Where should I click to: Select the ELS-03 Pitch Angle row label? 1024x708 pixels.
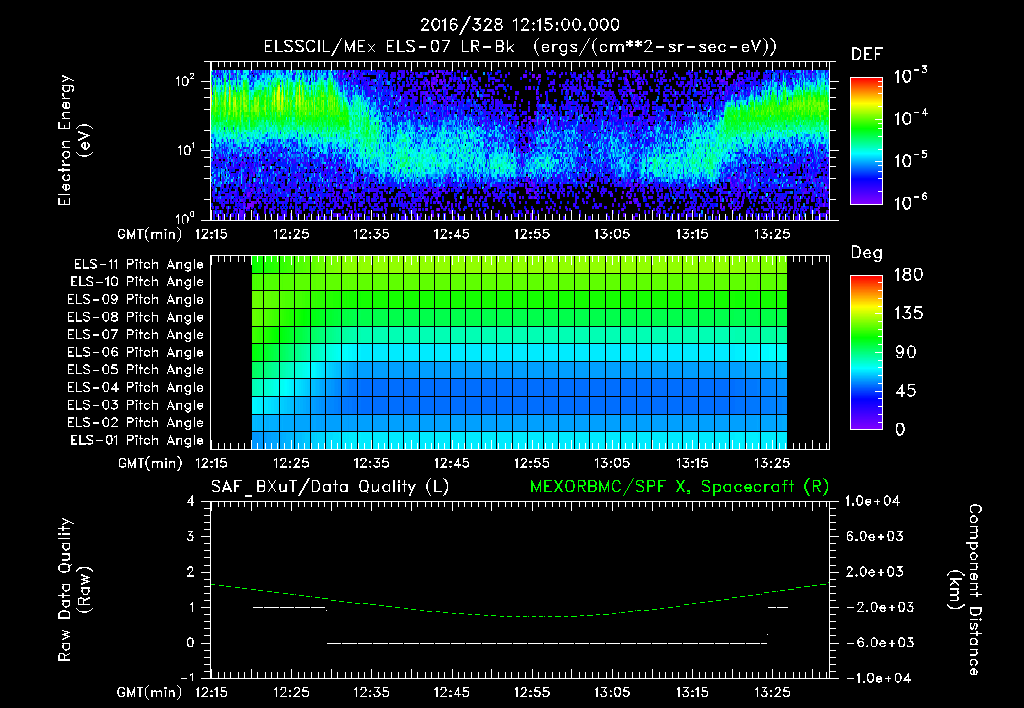click(136, 405)
